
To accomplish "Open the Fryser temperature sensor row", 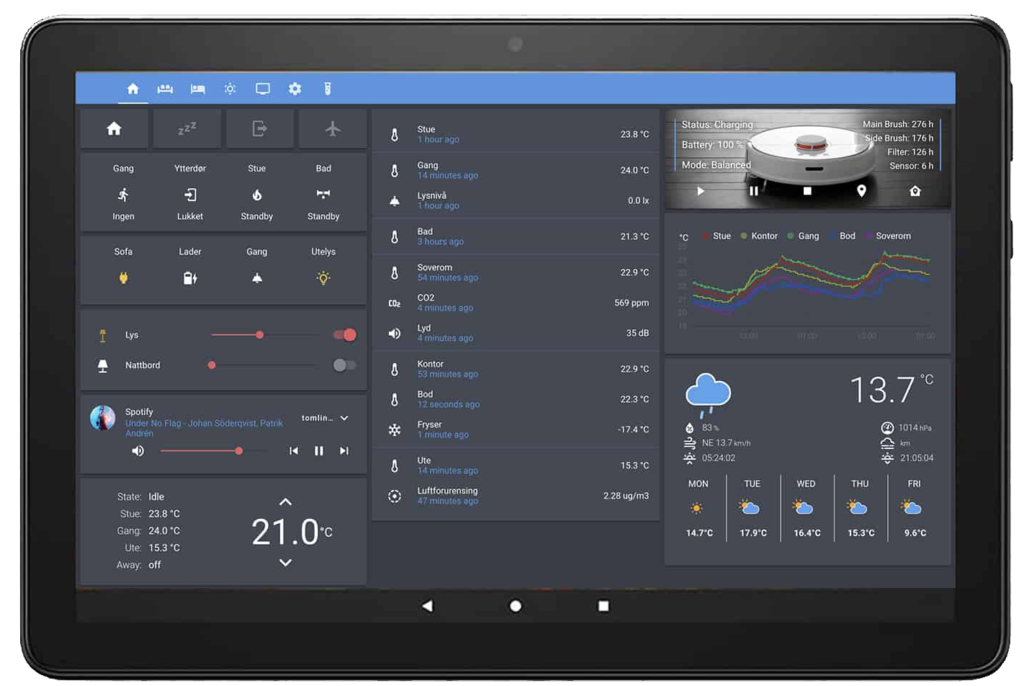I will [515, 430].
